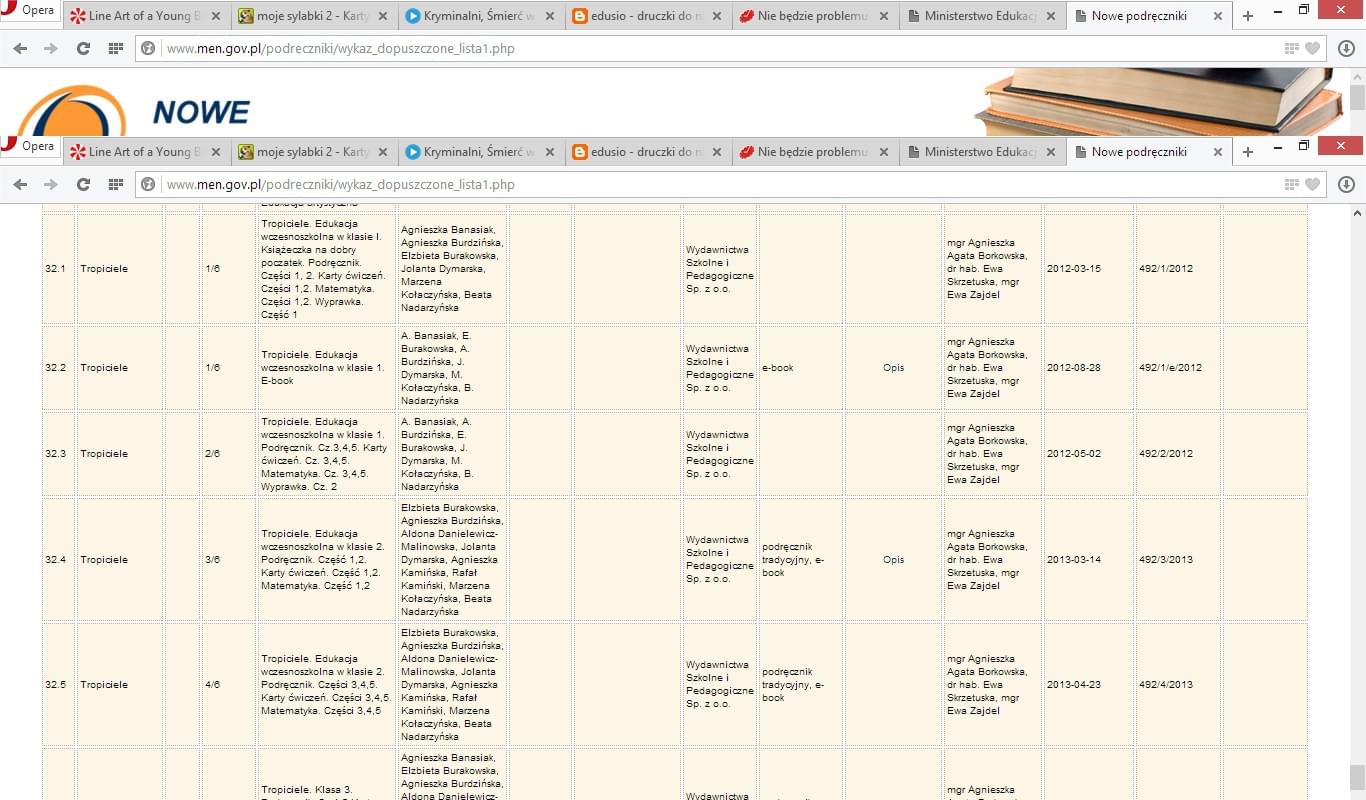Open 'Opis' link in row 32.4
The height and width of the screenshot is (800, 1366).
893,560
